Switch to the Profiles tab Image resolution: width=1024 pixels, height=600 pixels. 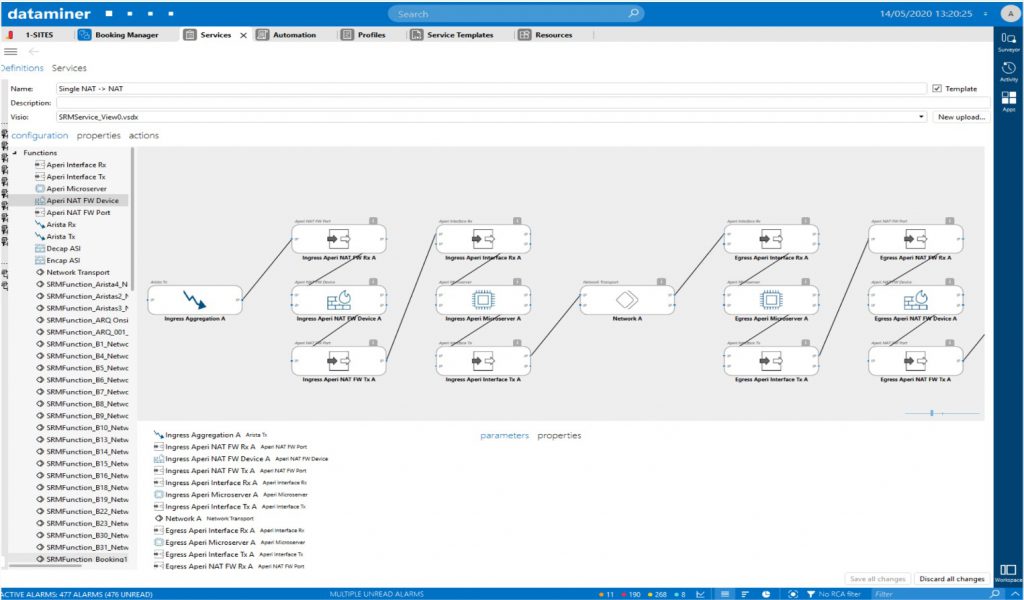[x=364, y=35]
